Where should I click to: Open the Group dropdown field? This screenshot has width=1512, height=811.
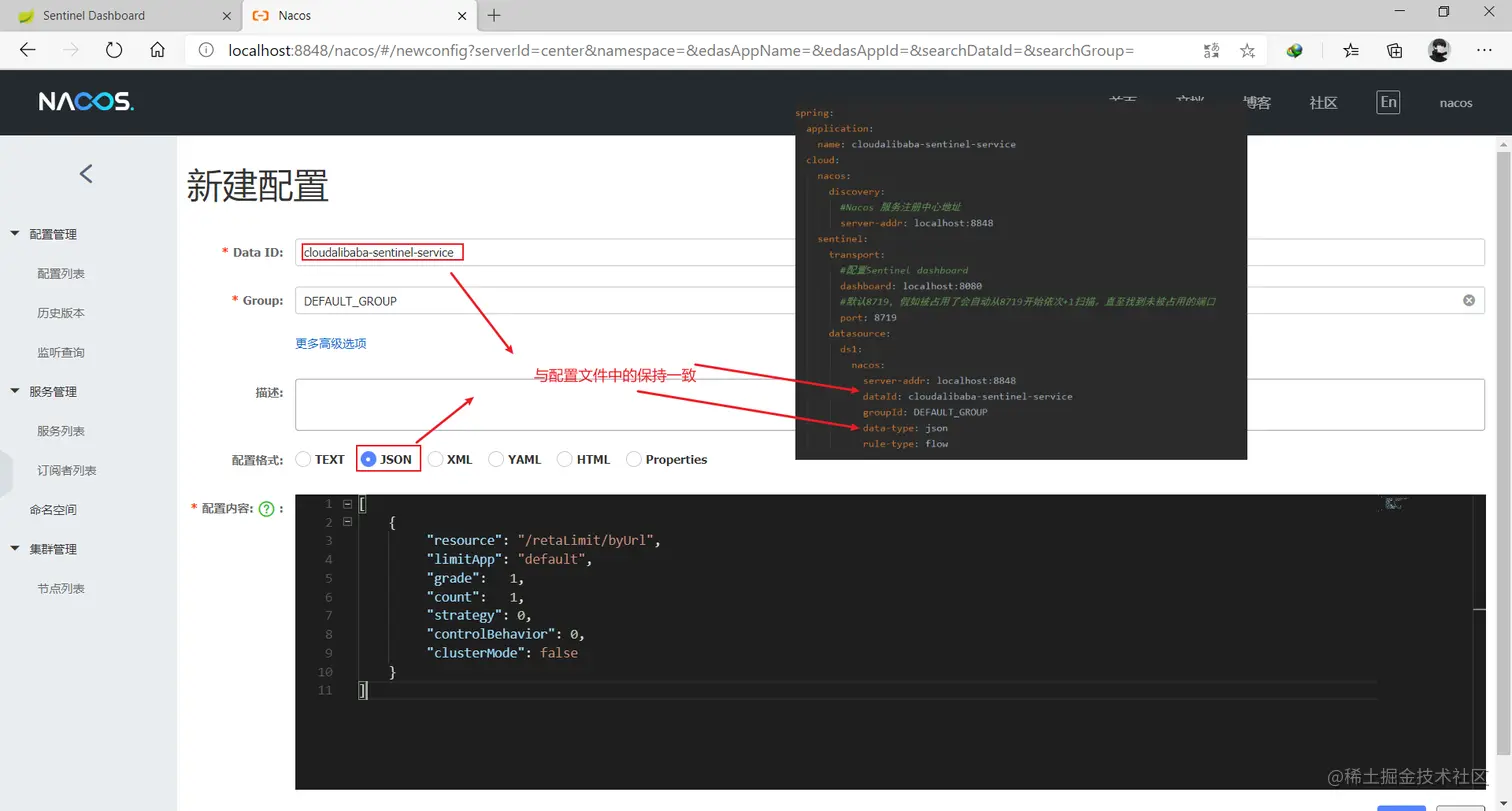[x=889, y=300]
